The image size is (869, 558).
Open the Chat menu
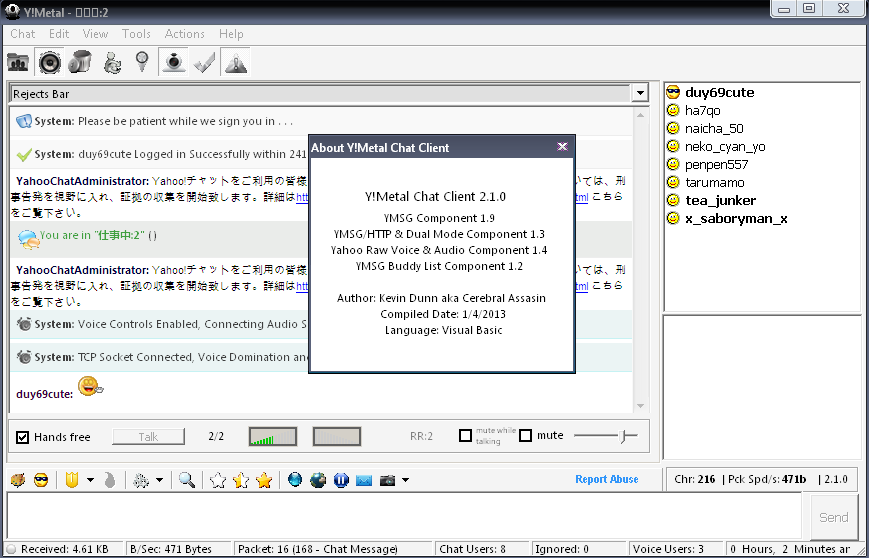[x=23, y=34]
